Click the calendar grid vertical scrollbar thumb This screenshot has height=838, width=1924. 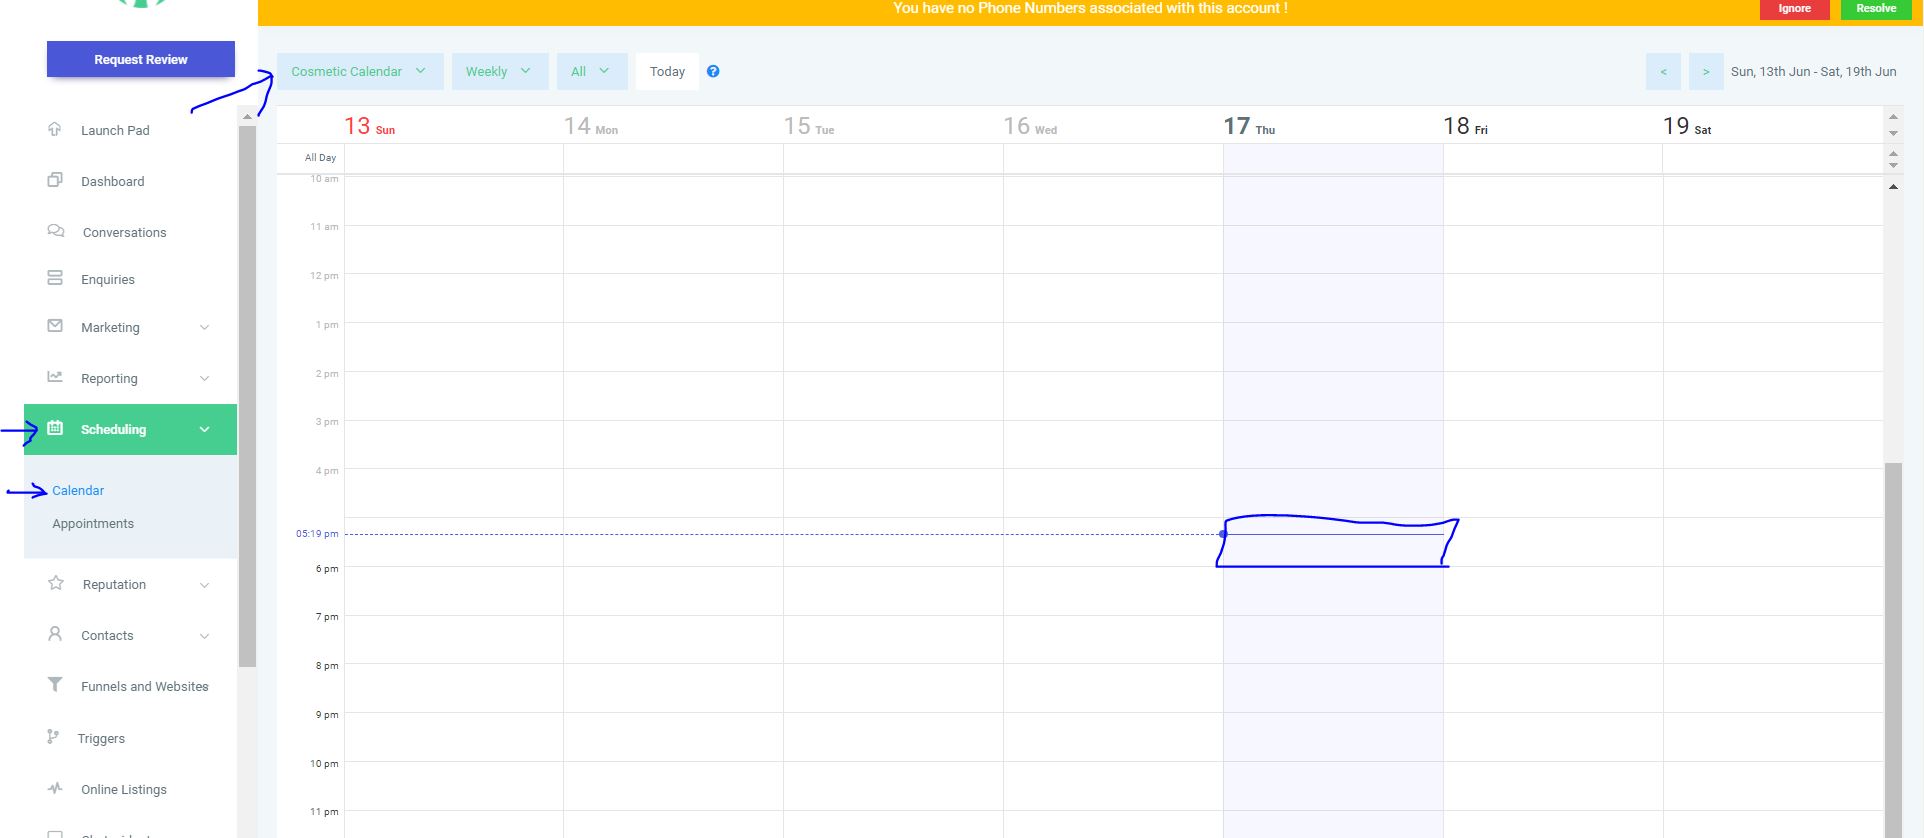[1893, 650]
